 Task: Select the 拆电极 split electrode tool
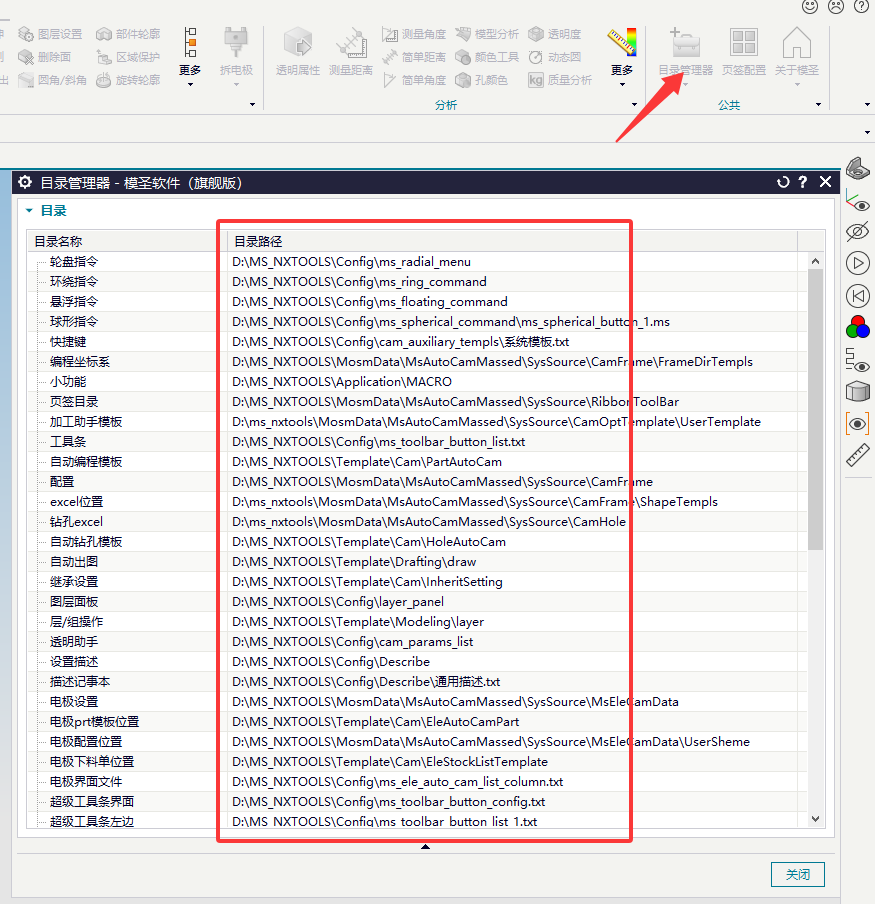click(x=236, y=52)
